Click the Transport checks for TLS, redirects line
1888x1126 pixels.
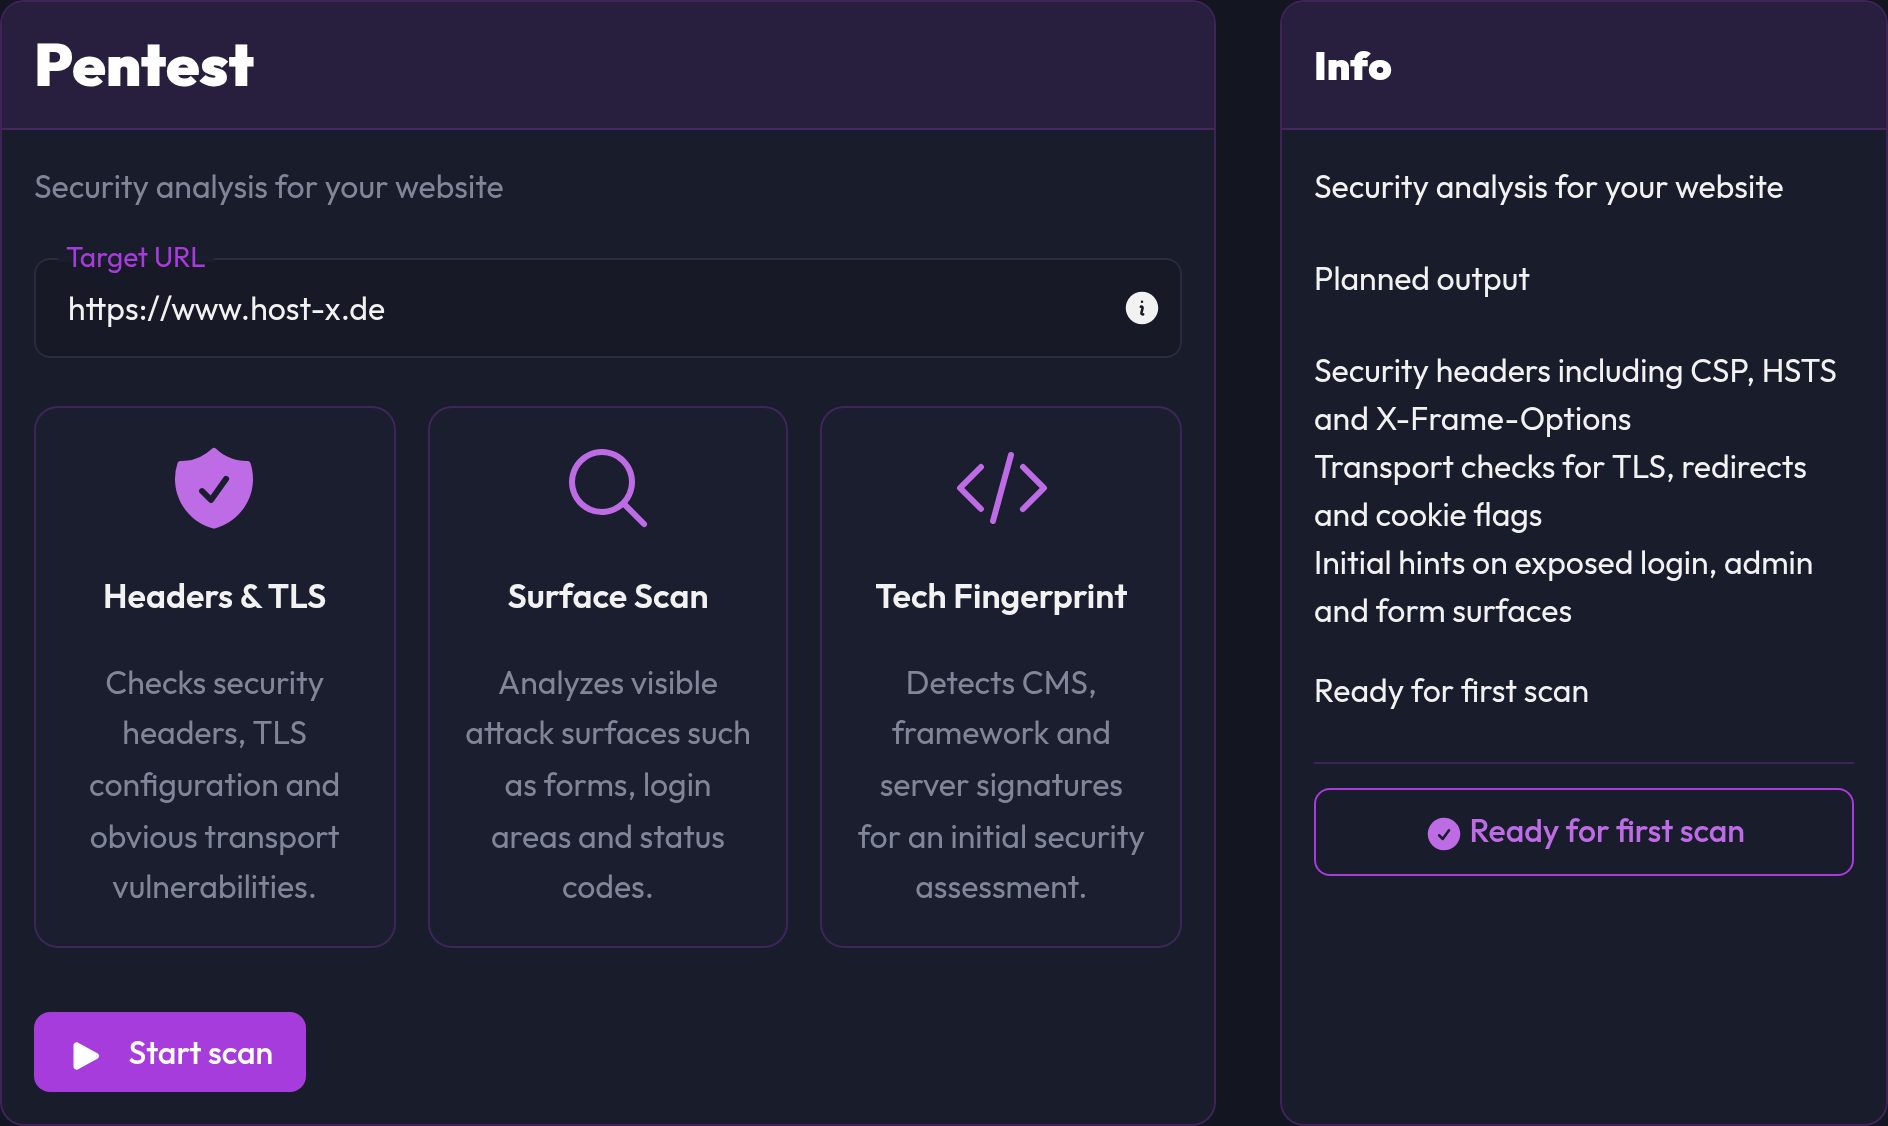pyautogui.click(x=1560, y=491)
